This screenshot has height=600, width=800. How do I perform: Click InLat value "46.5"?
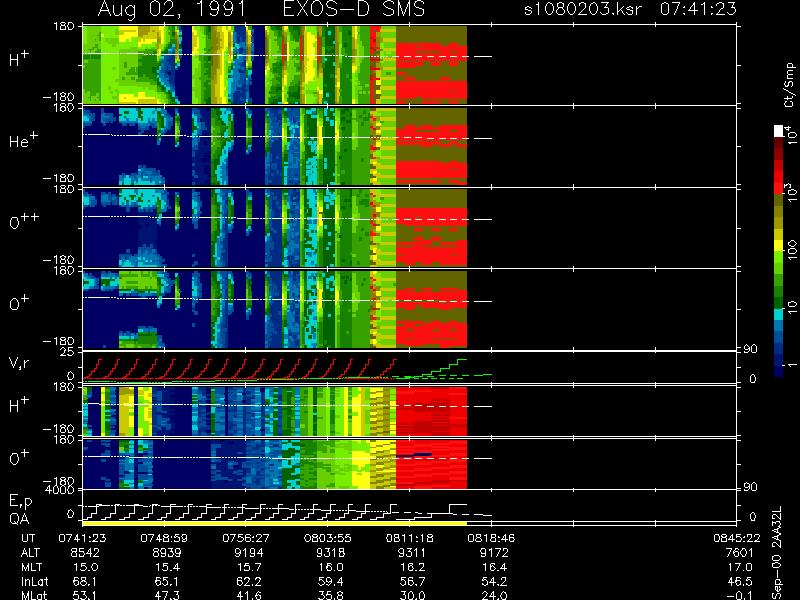pyautogui.click(x=740, y=581)
